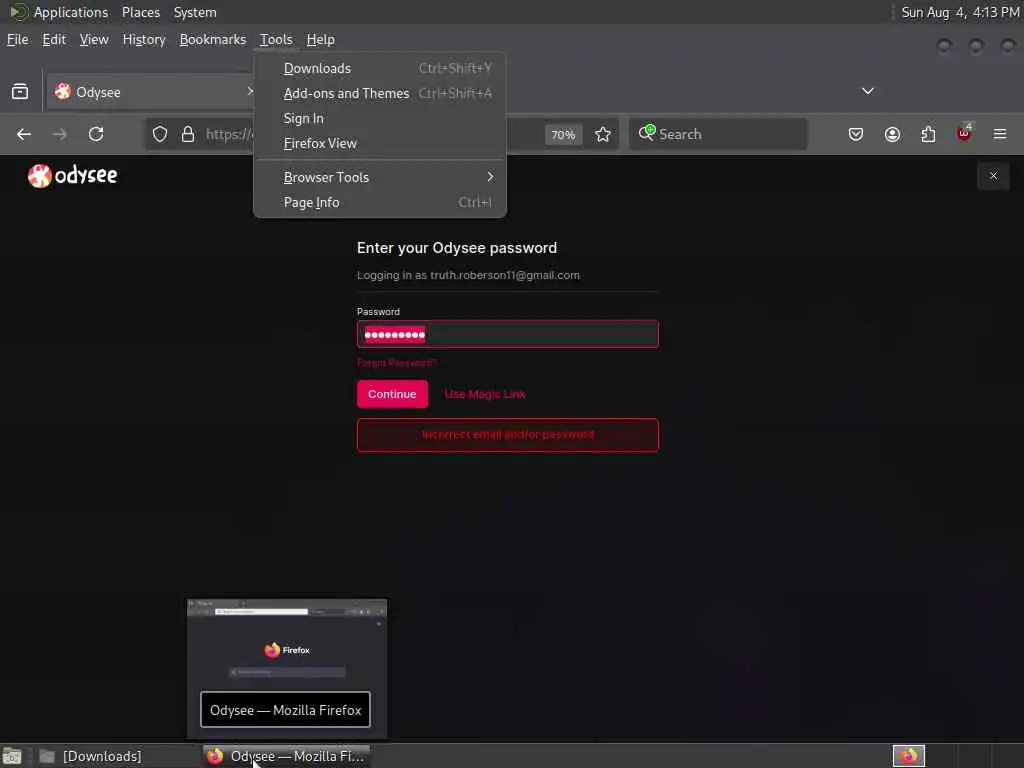Open the Firefox account icon
This screenshot has width=1024, height=768.
pyautogui.click(x=892, y=134)
